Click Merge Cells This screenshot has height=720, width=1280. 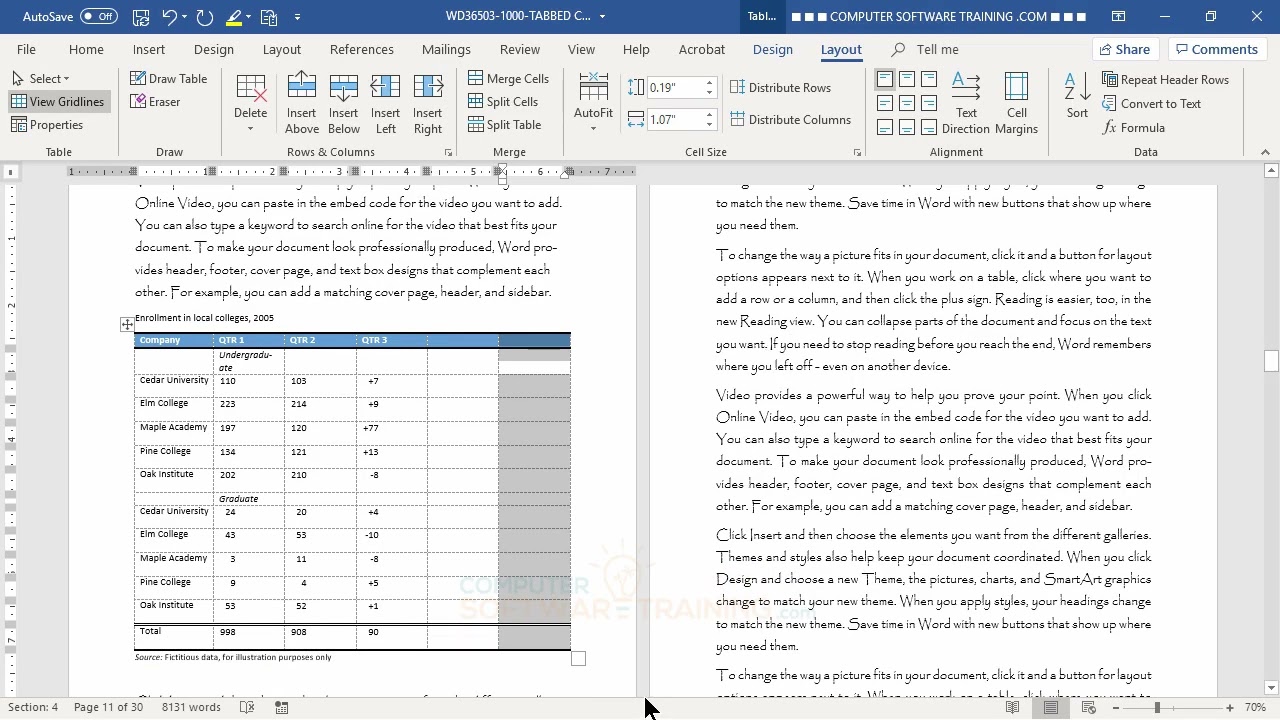tap(508, 79)
